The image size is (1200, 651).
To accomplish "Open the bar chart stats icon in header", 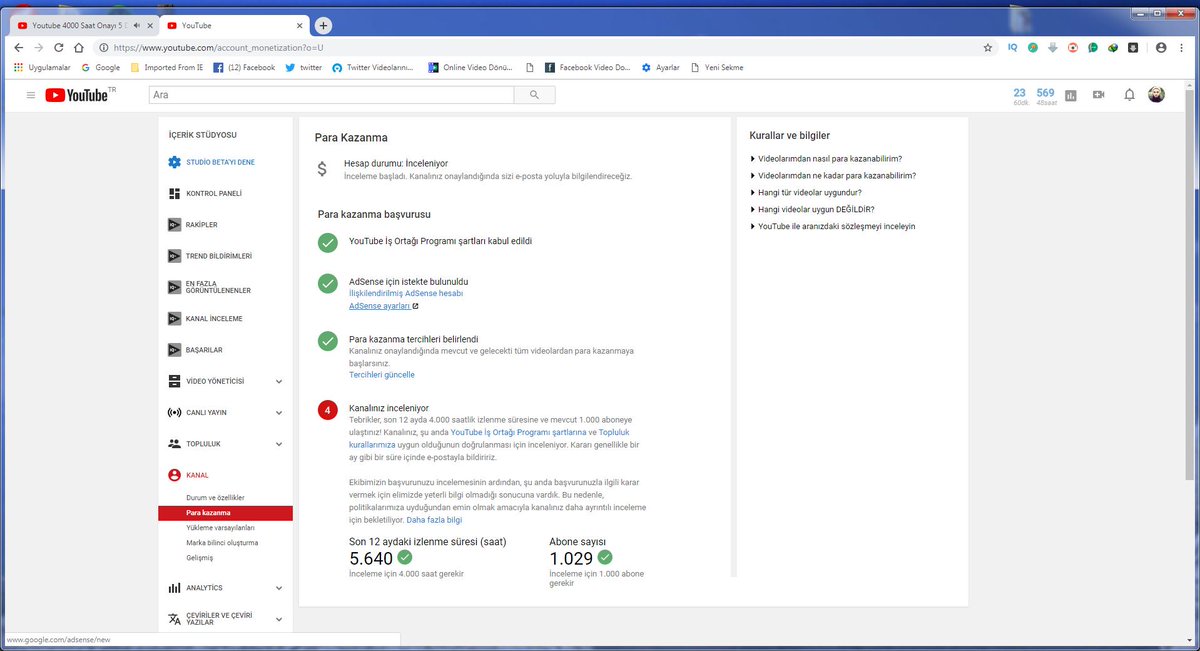I will click(x=1071, y=95).
